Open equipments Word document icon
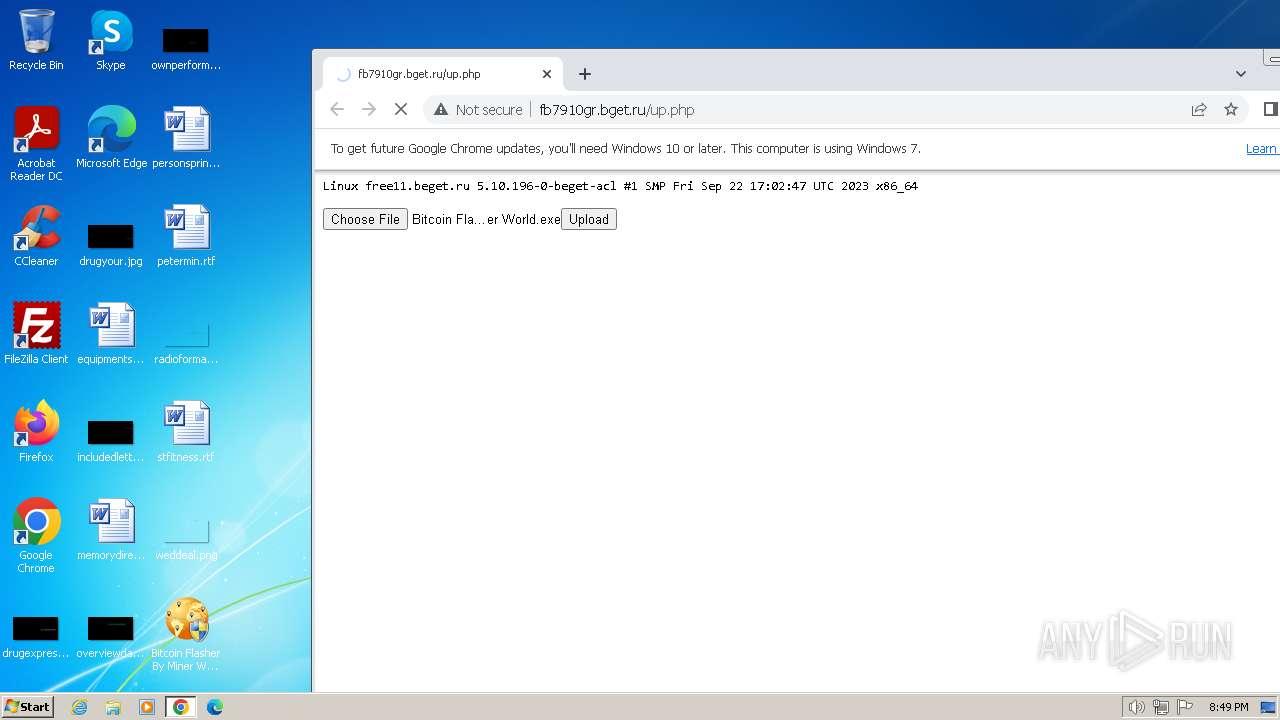Image resolution: width=1280 pixels, height=720 pixels. point(111,333)
